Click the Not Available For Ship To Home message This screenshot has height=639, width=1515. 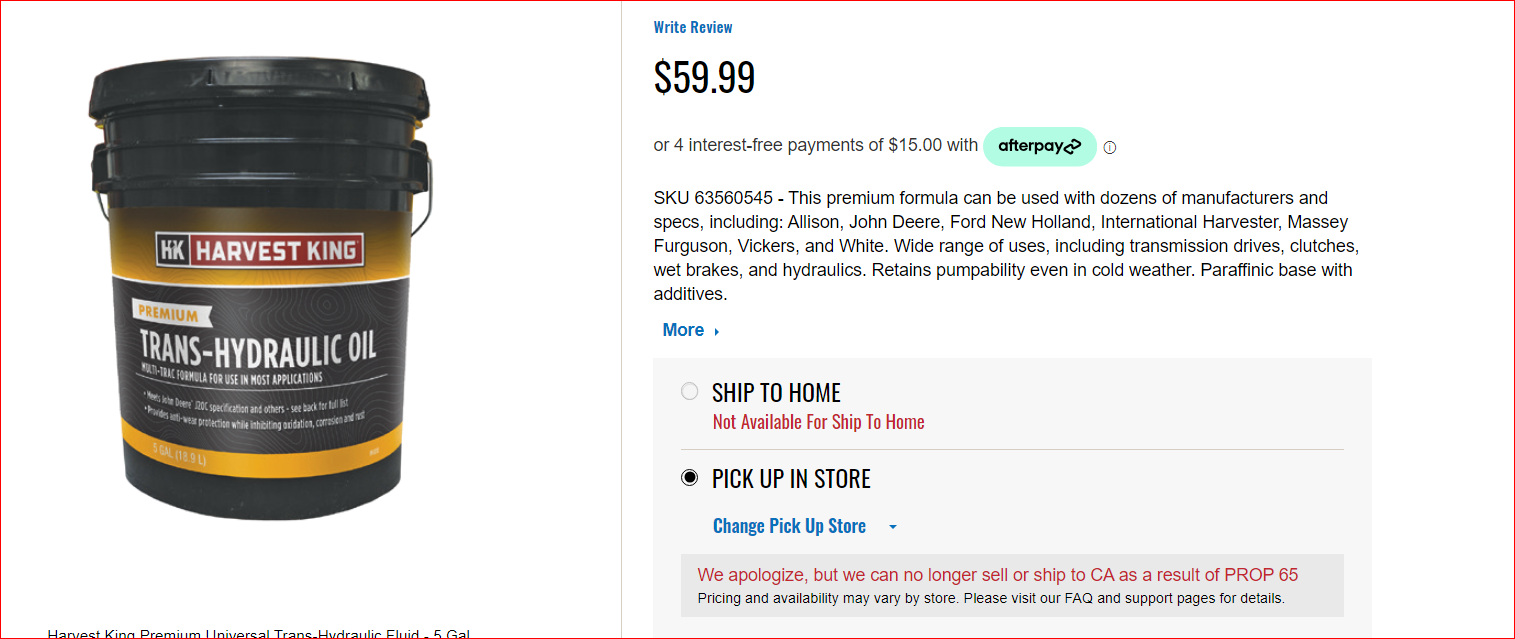pyautogui.click(x=818, y=422)
